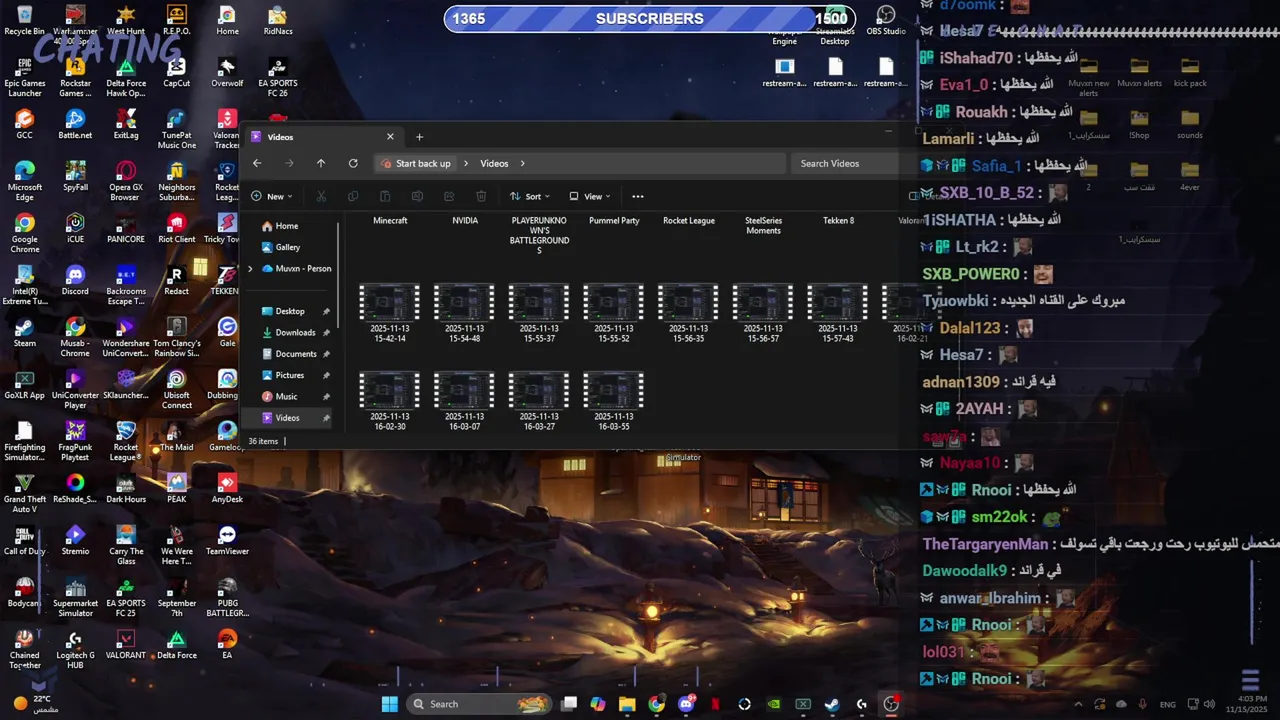1280x720 pixels.
Task: Open the View dropdown menu
Action: [590, 196]
